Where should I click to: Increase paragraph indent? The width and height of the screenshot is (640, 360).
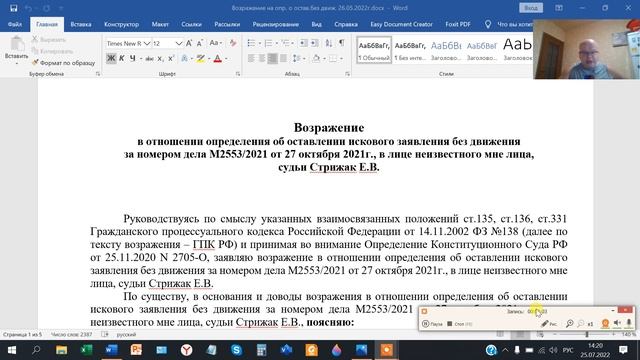(x=314, y=43)
